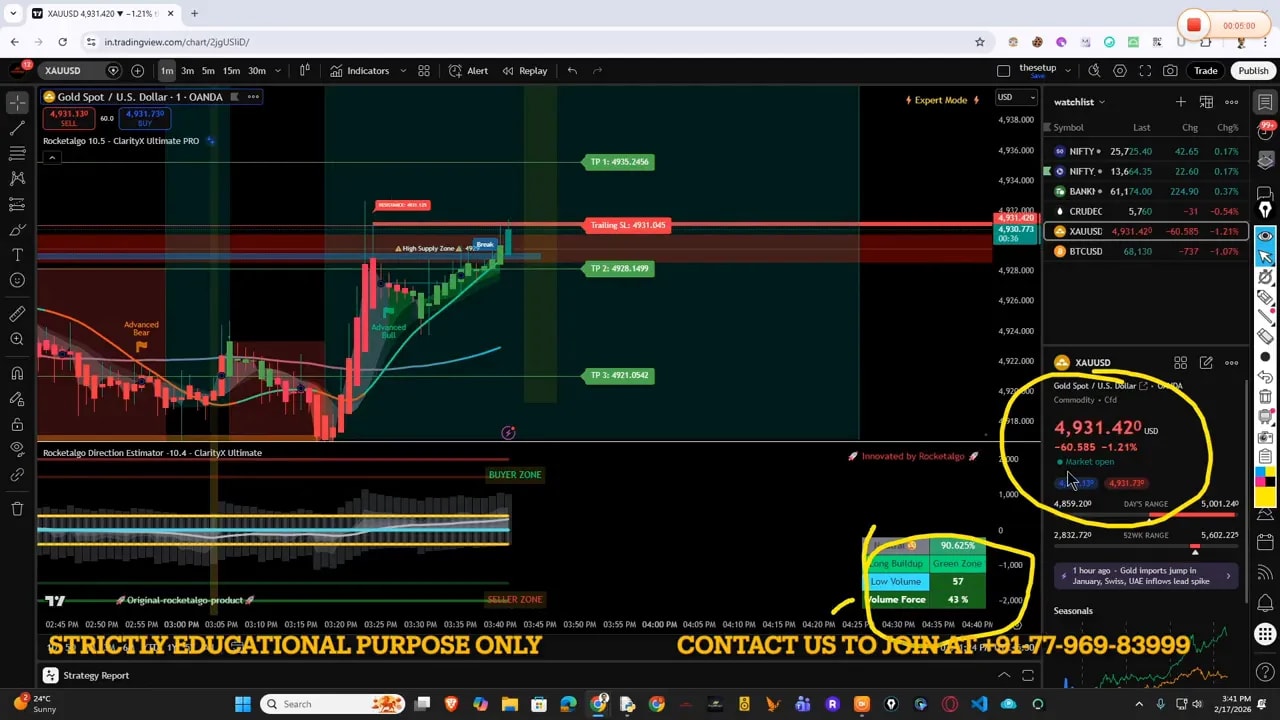Switch to the 15m timeframe
Image resolution: width=1280 pixels, height=720 pixels.
[231, 71]
